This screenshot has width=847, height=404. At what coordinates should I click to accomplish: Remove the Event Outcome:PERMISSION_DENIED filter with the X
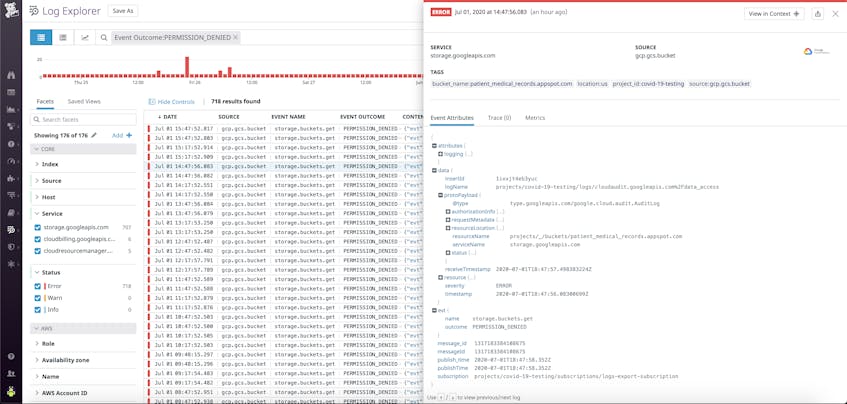(236, 38)
